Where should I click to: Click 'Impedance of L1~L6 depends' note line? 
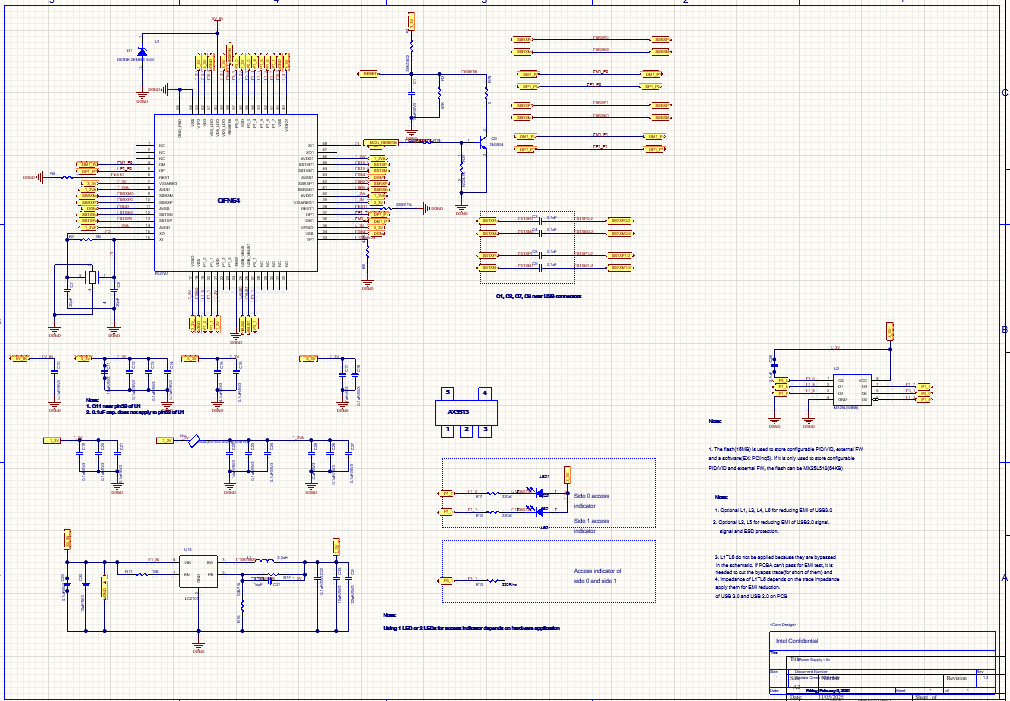(777, 580)
